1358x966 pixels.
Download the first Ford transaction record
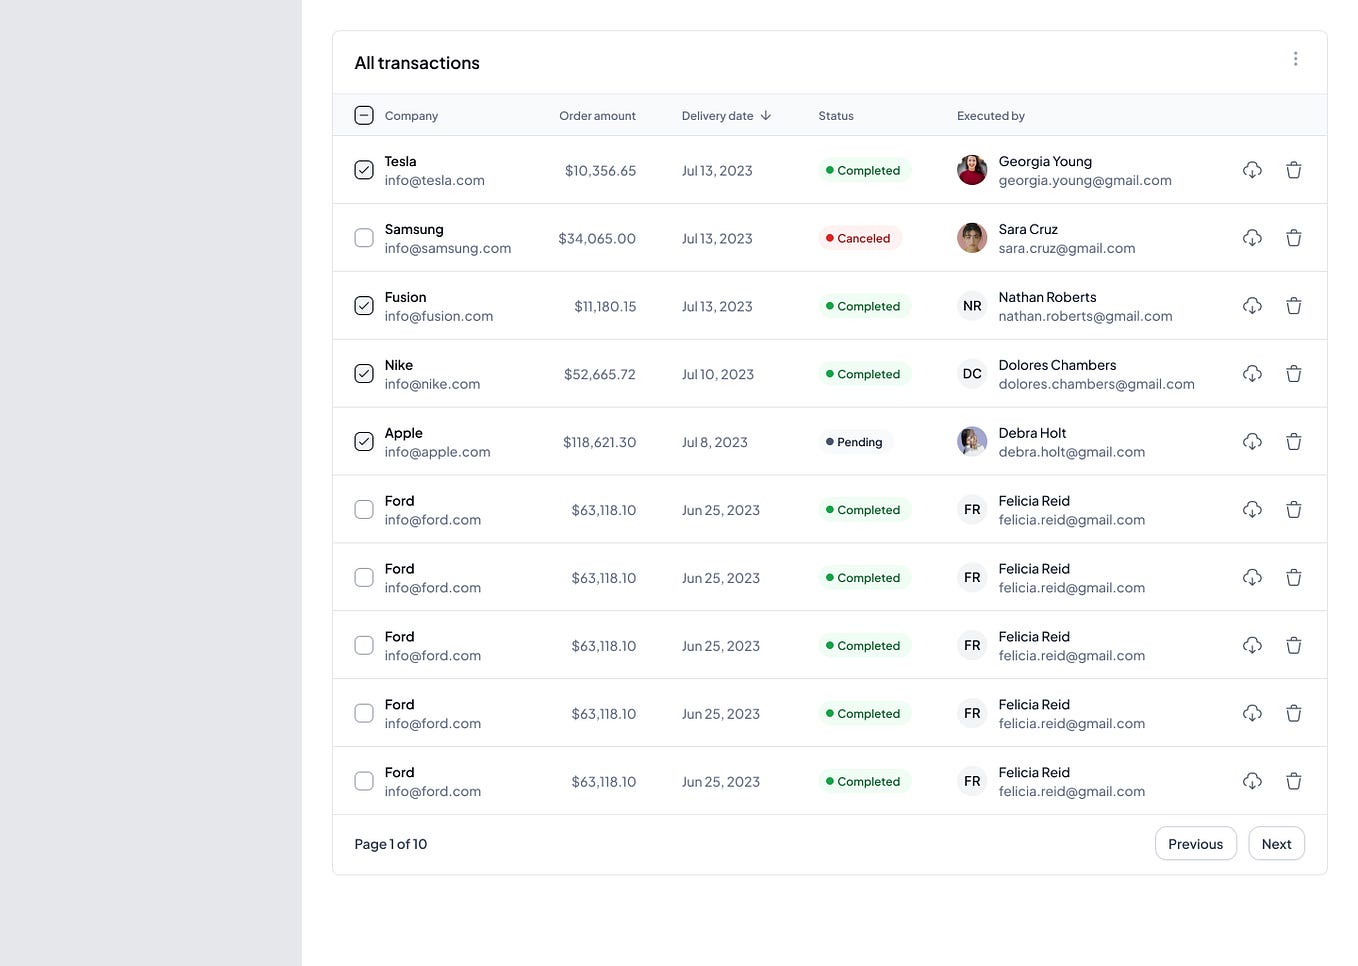[1252, 509]
